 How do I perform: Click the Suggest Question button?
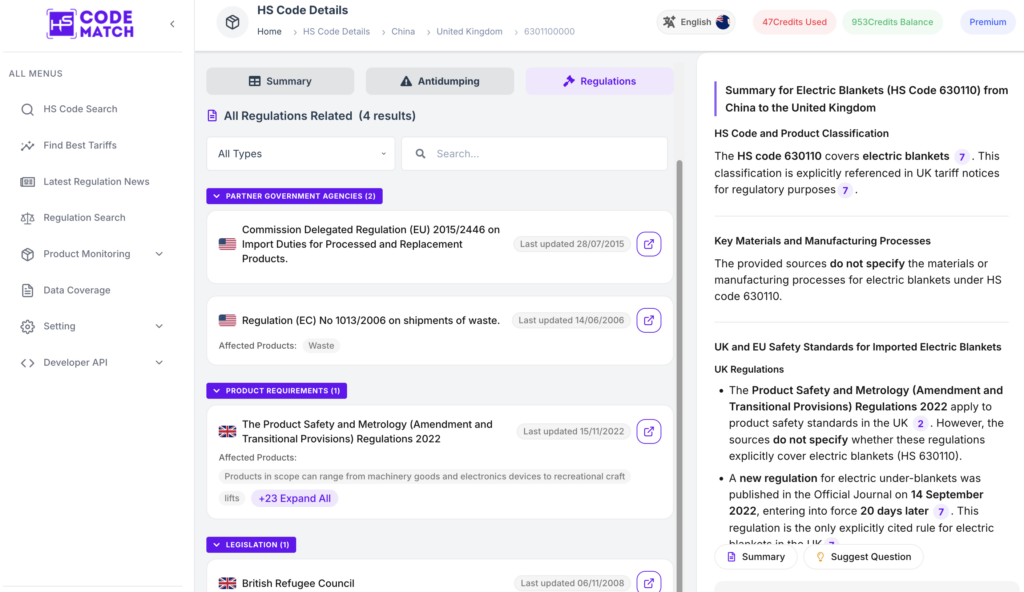click(863, 557)
